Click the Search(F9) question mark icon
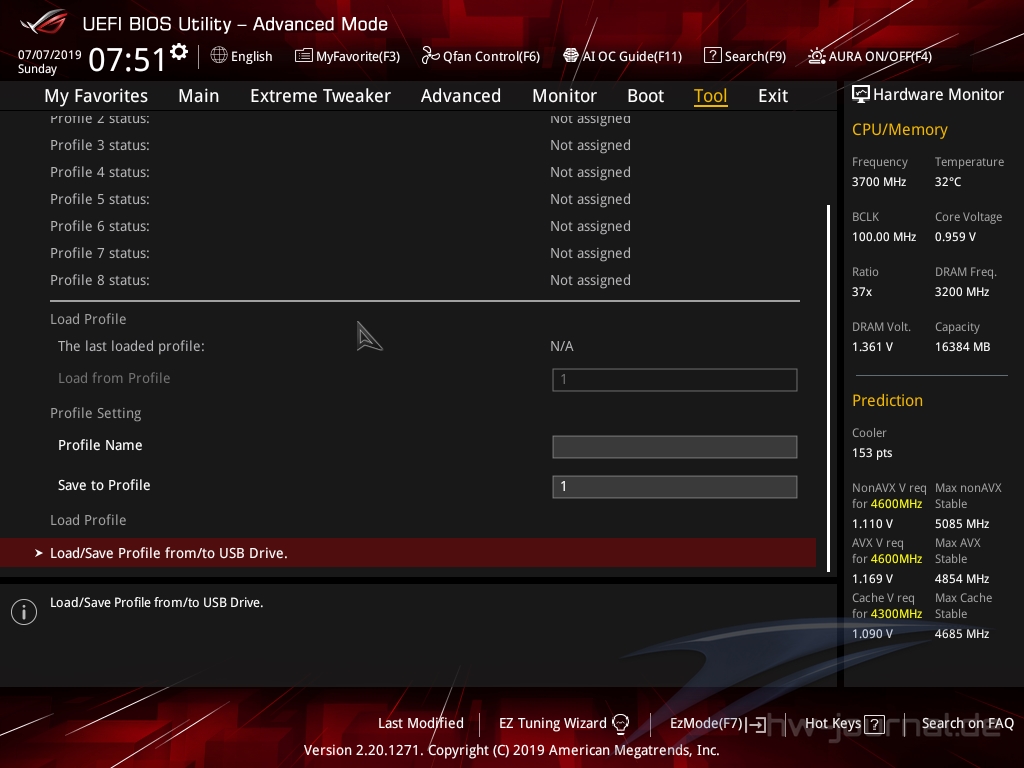1024x768 pixels. tap(712, 56)
